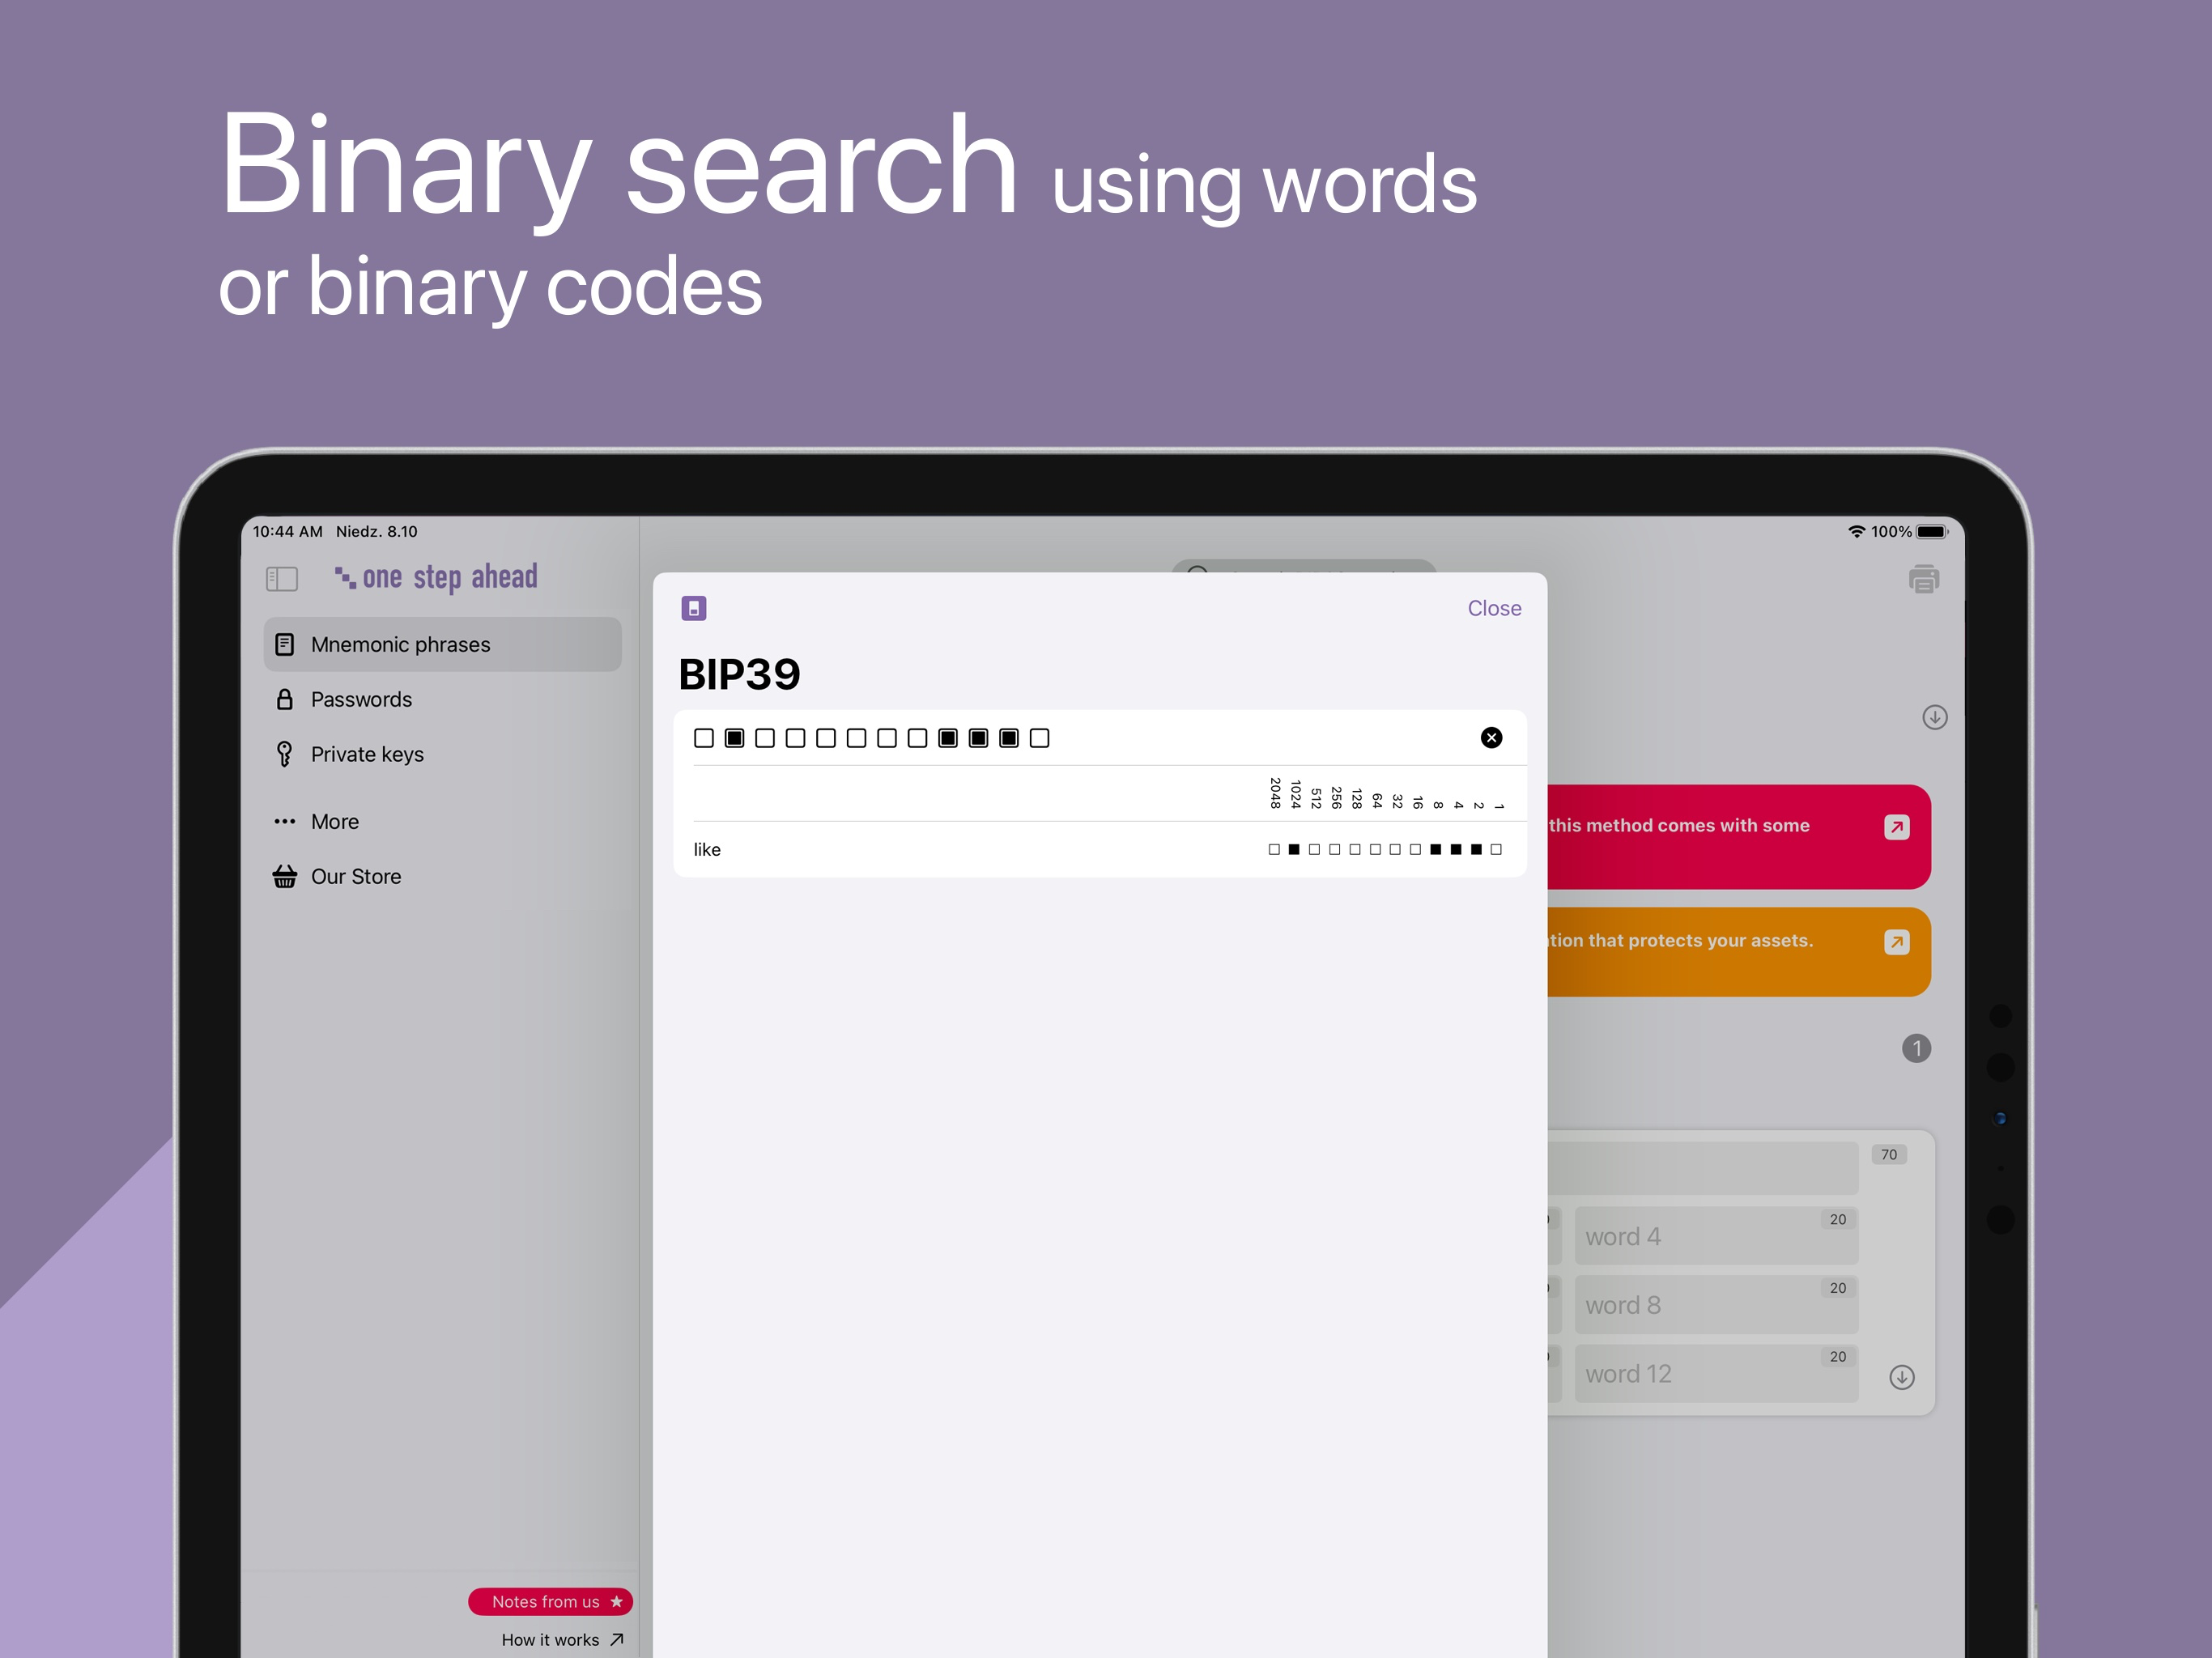Toggle the 128 bit checkbox in the input row
Image resolution: width=2212 pixels, height=1658 pixels.
(826, 738)
